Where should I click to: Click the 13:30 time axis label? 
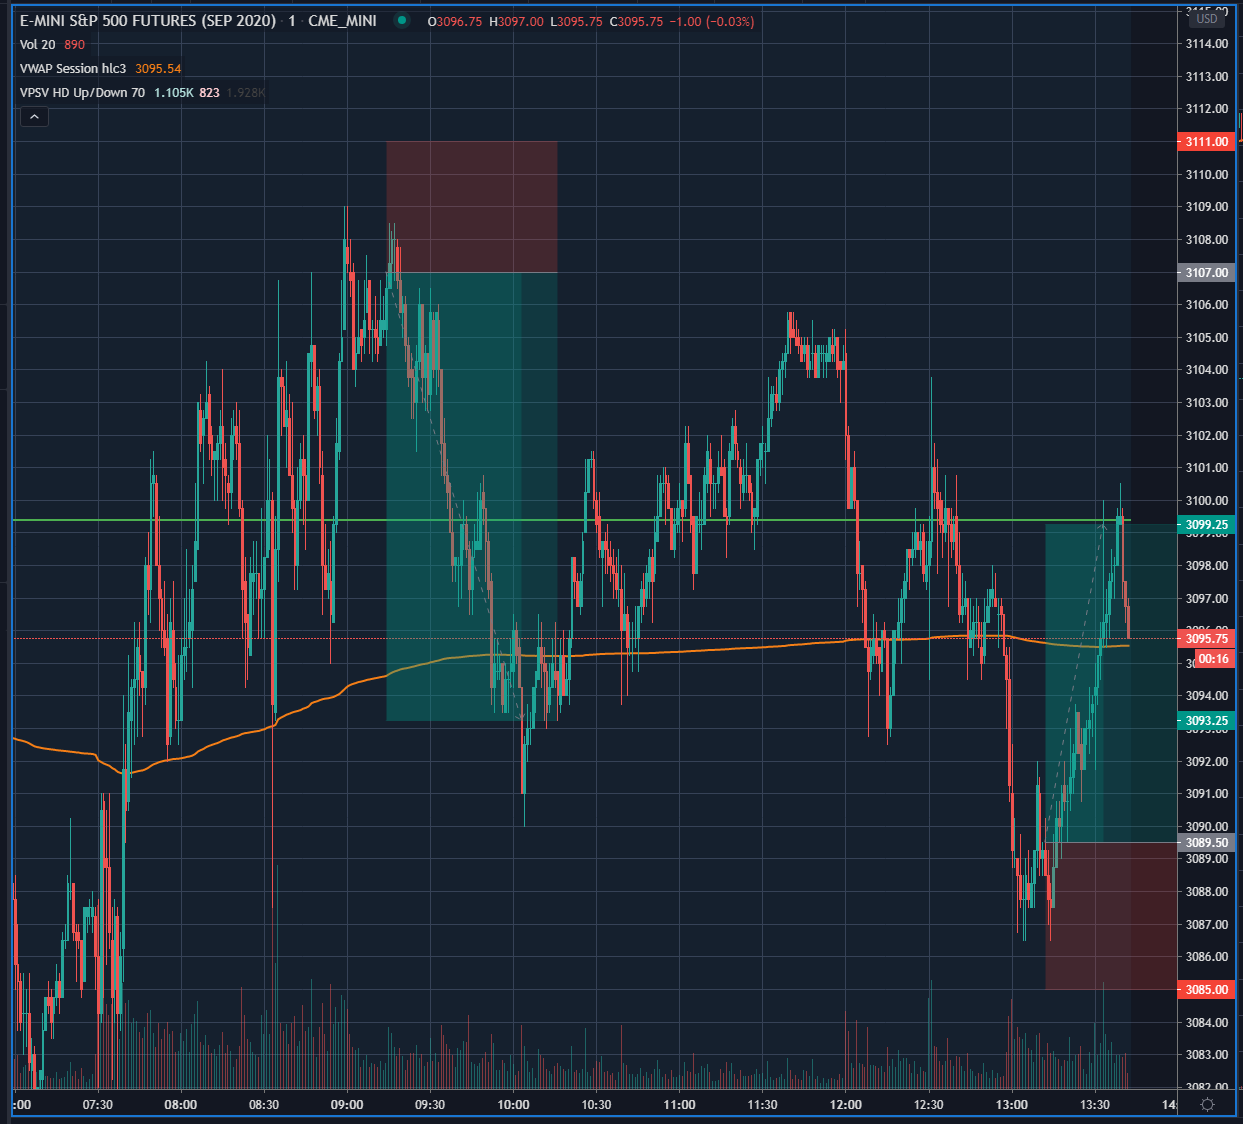tap(1095, 1105)
